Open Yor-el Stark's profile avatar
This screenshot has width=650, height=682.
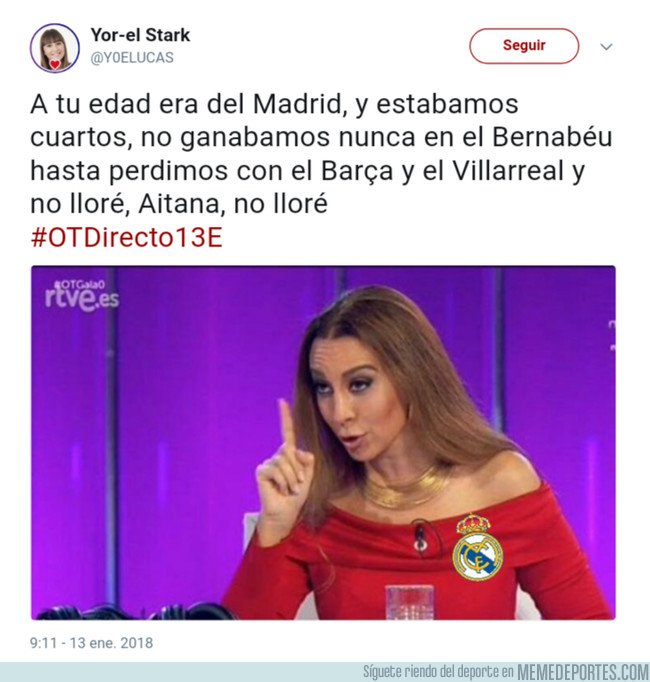[55, 48]
